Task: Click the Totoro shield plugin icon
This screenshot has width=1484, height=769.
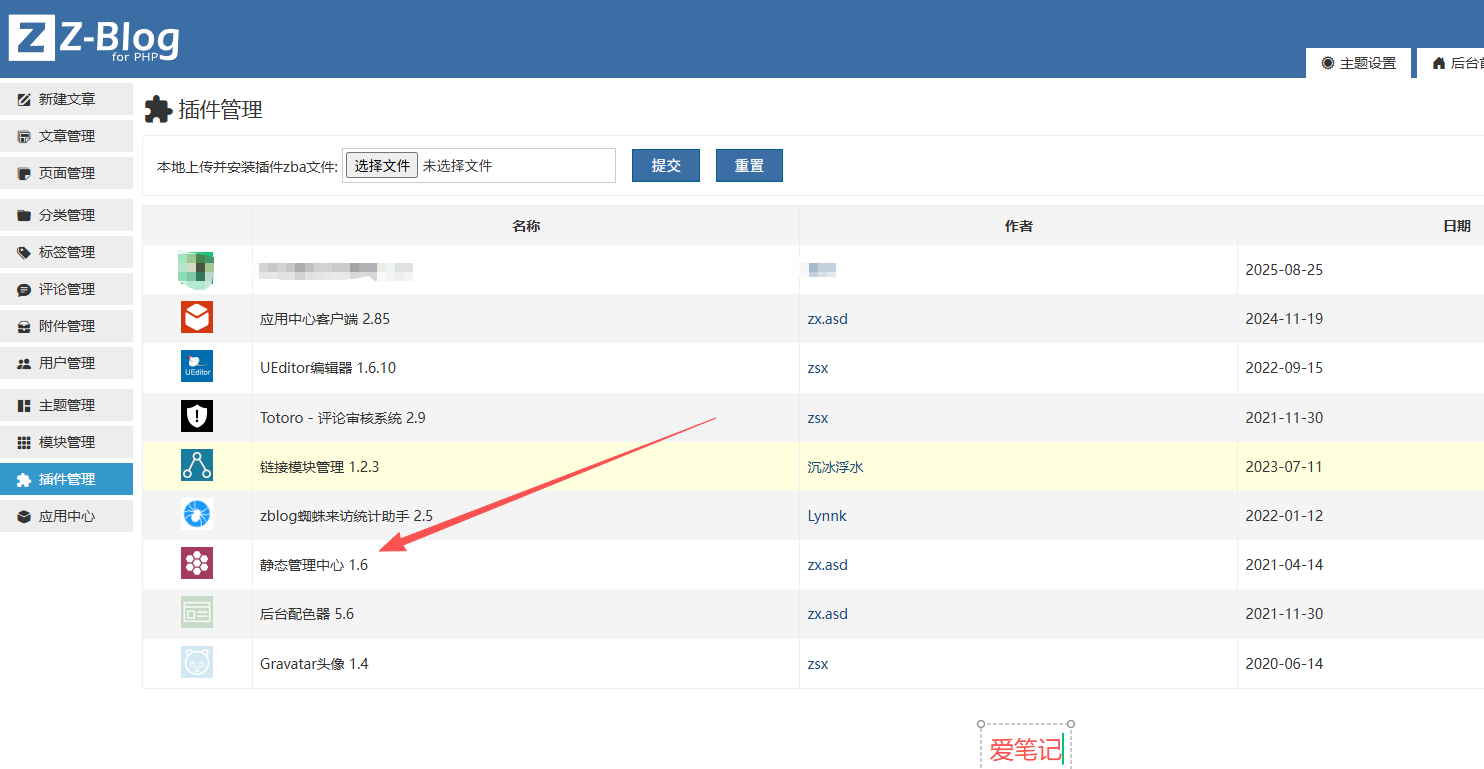Action: pos(197,416)
